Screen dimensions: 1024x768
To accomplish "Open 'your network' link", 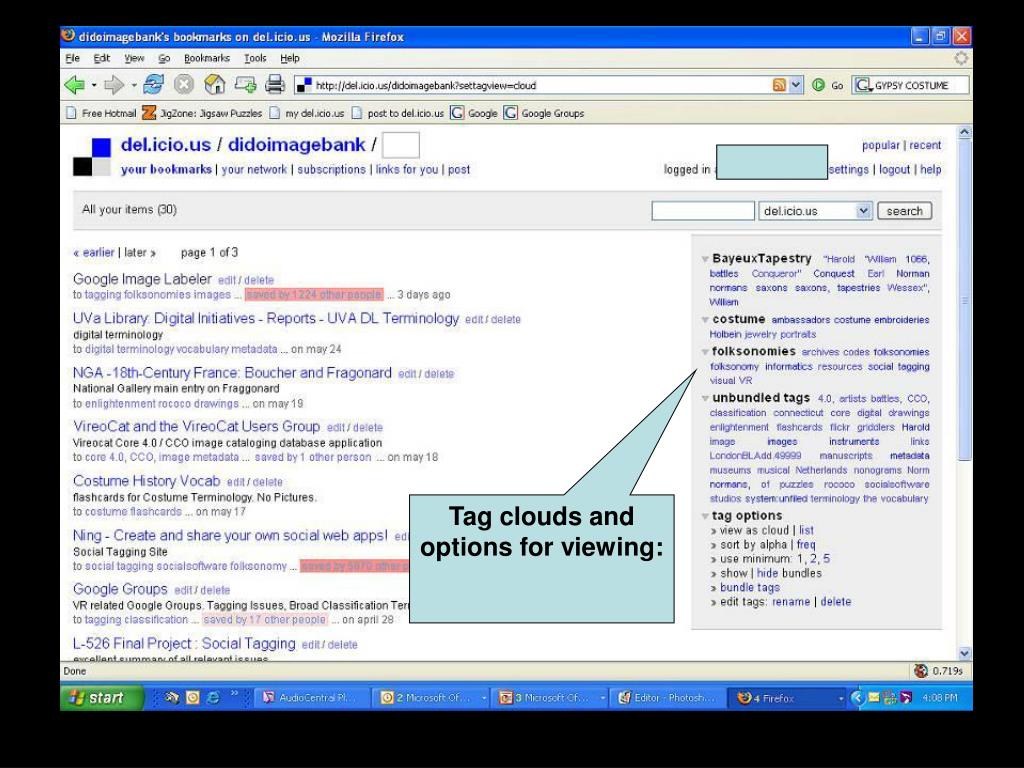I will [x=254, y=169].
